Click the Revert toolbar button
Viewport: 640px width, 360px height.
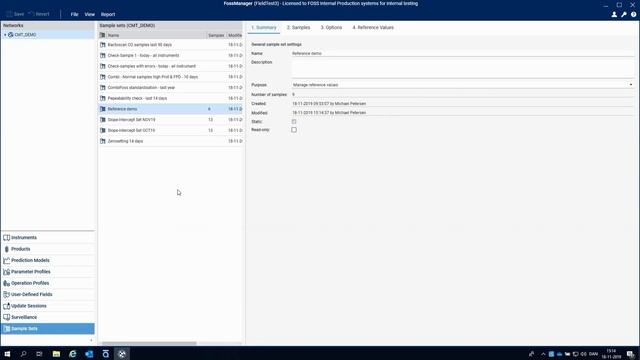pyautogui.click(x=39, y=14)
